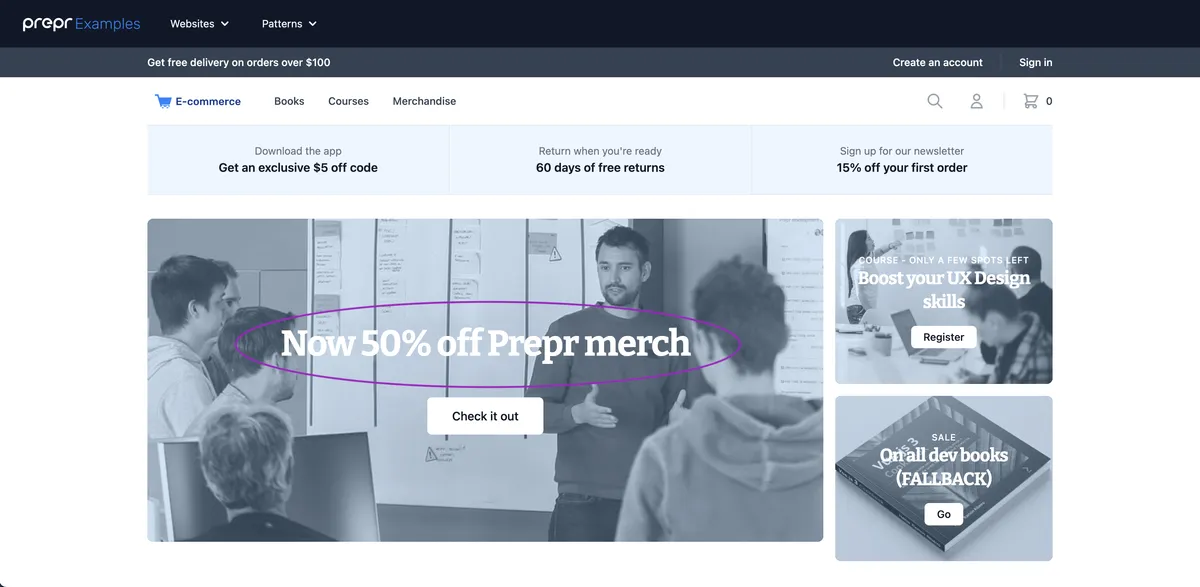Select the Download the app promo

coord(298,160)
